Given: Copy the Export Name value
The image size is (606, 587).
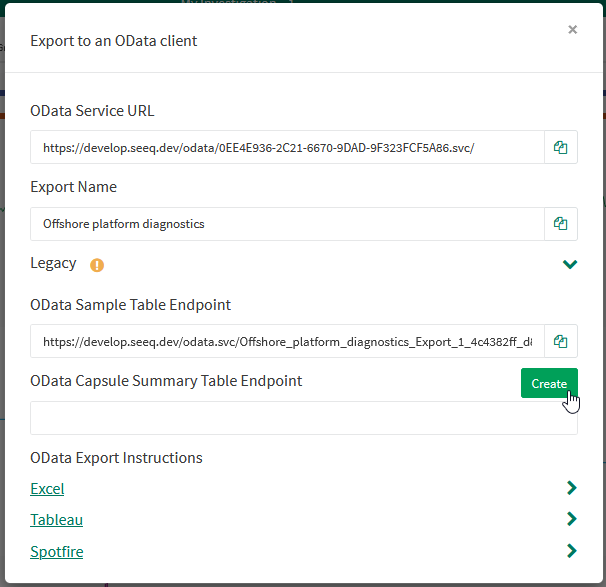Looking at the screenshot, I should click(561, 224).
